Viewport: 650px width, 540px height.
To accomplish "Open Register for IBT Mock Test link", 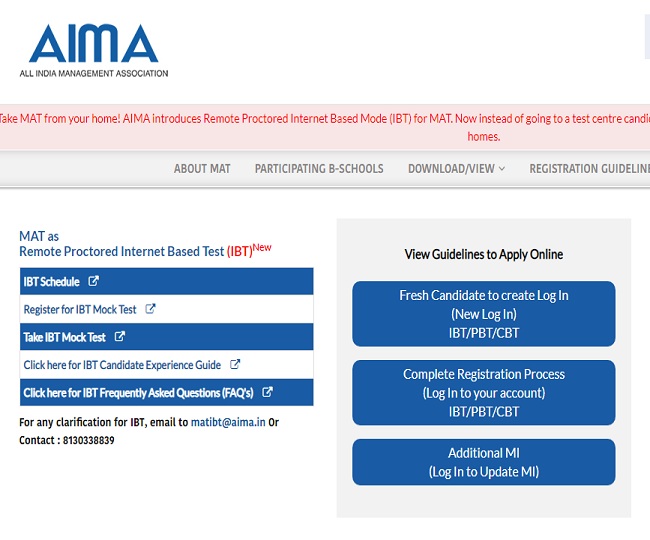I will click(x=80, y=310).
